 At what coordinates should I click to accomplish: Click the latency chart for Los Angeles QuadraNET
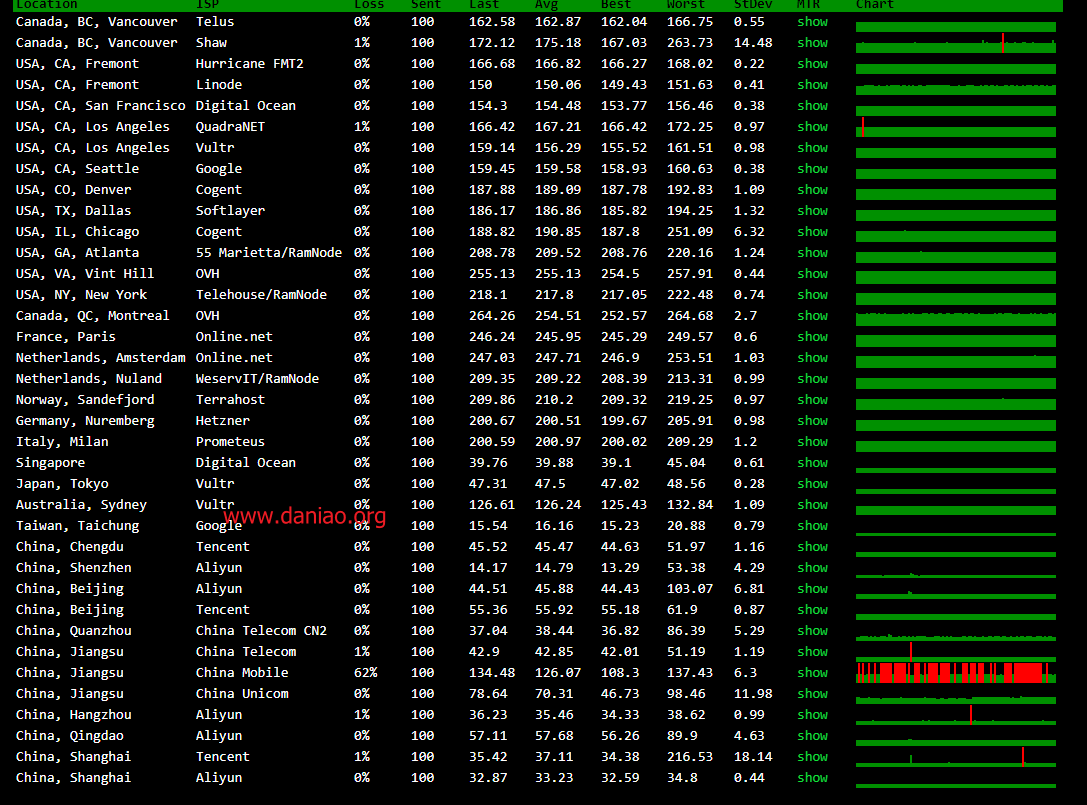955,127
